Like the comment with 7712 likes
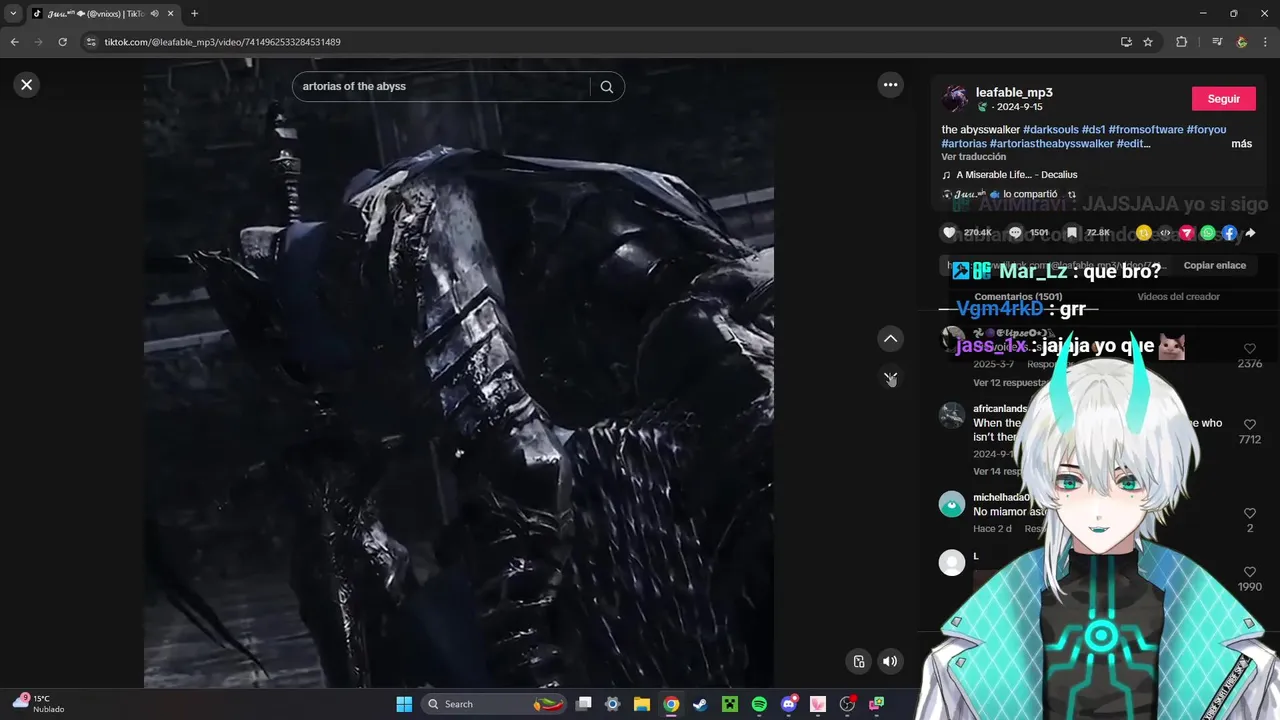 [1249, 425]
